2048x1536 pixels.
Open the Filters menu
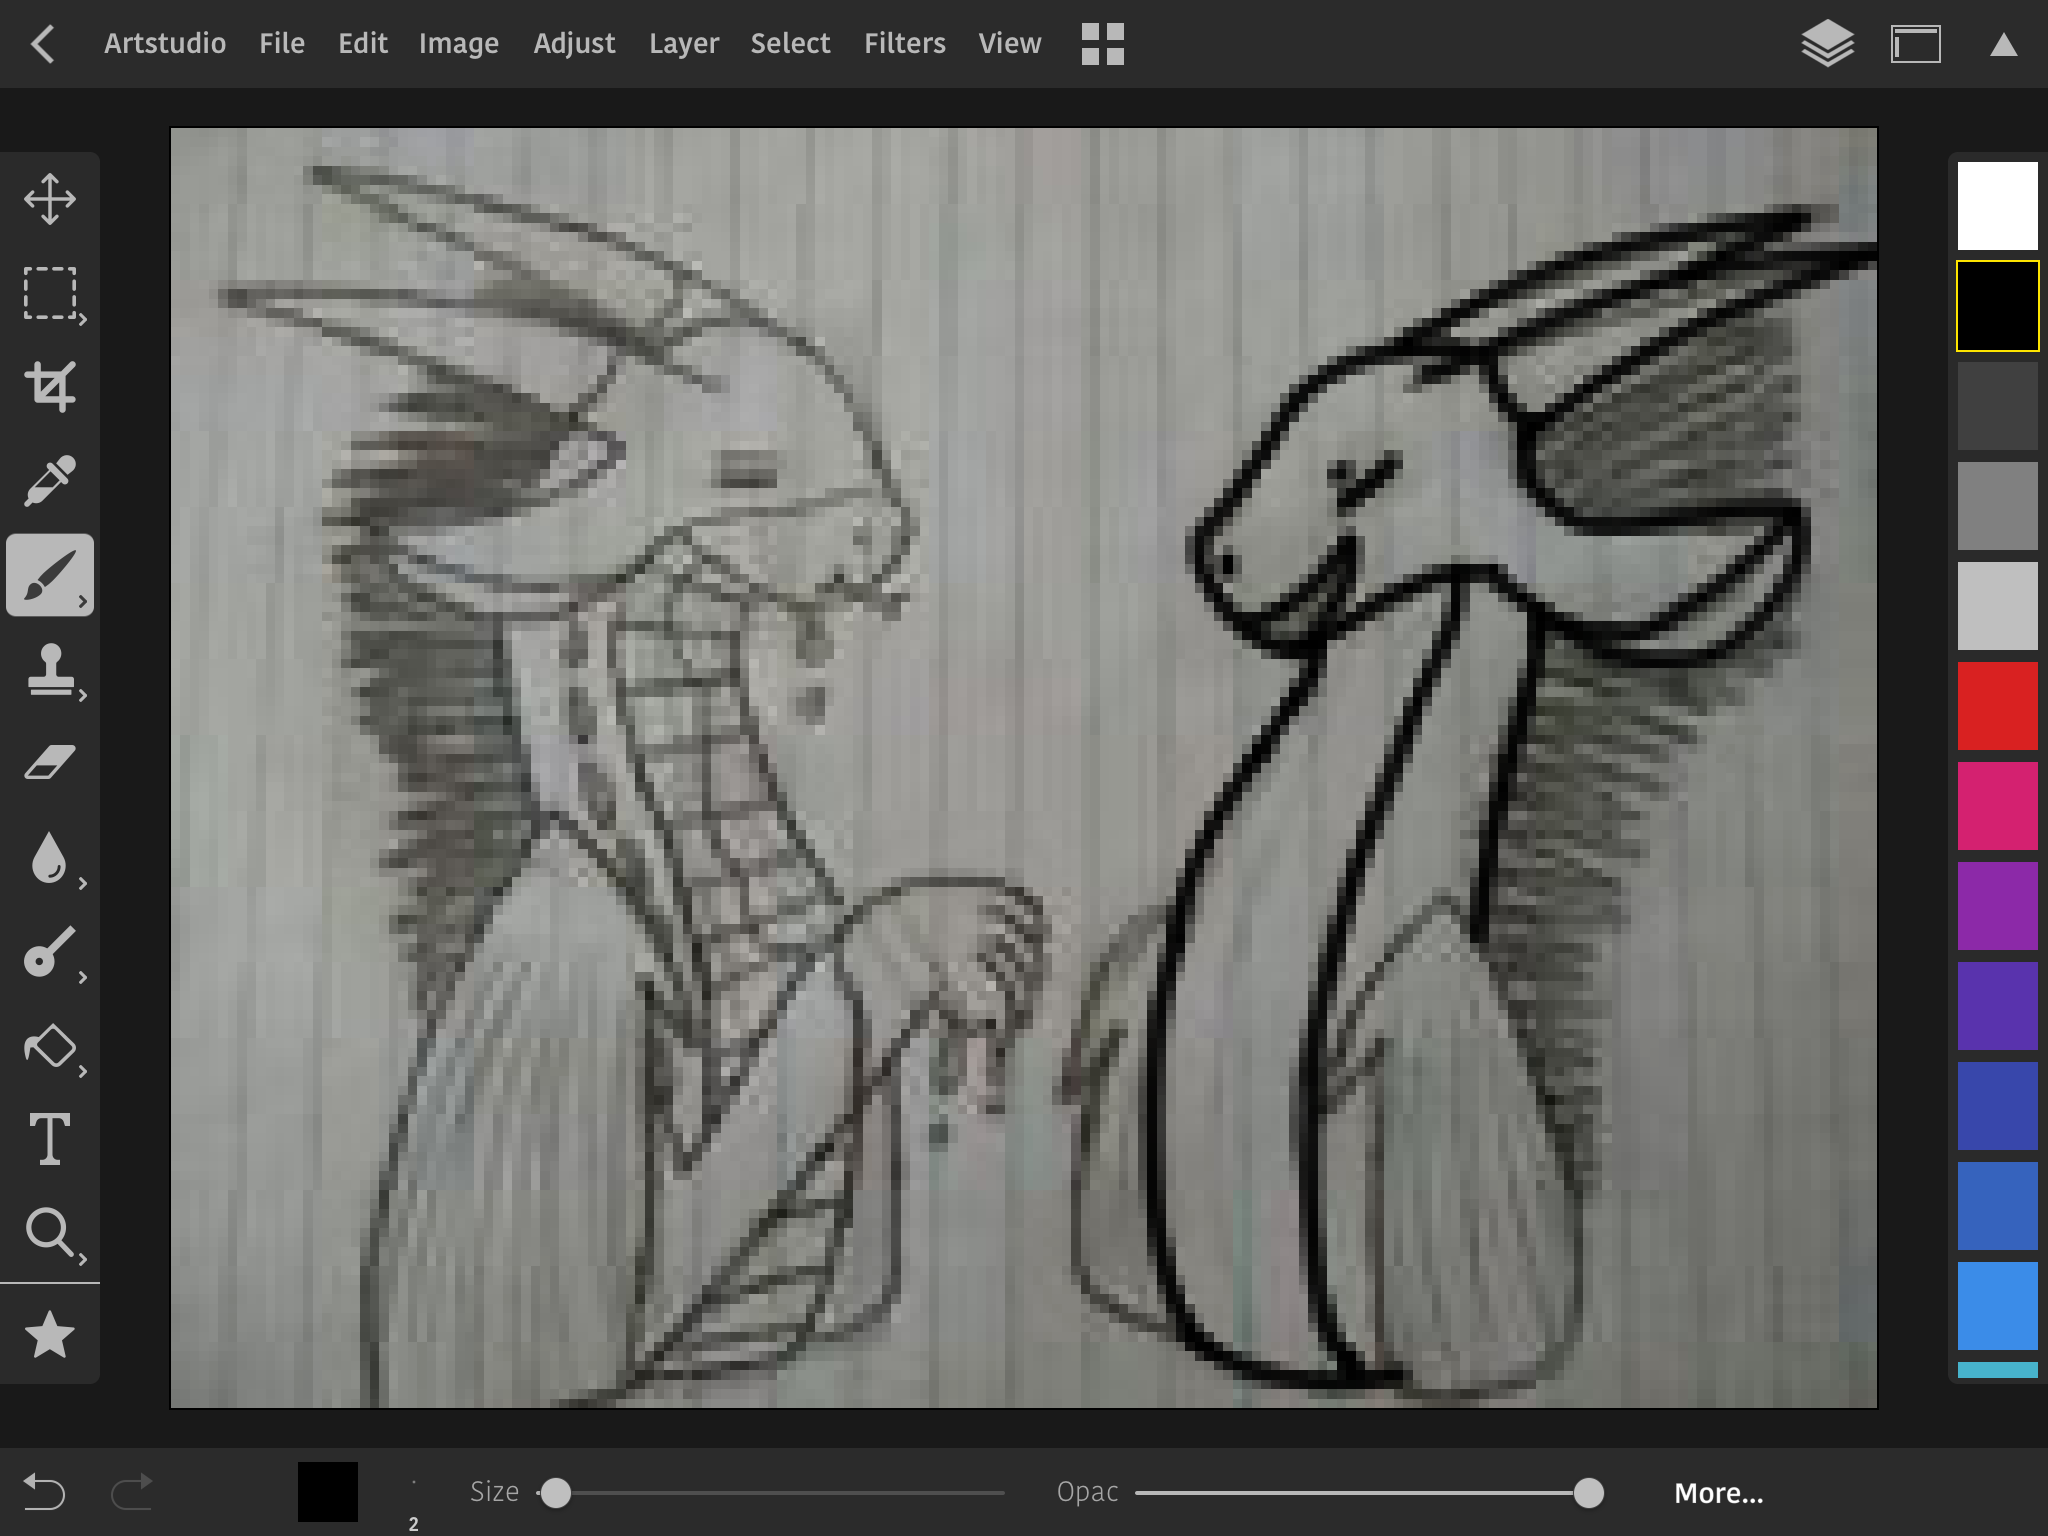pos(904,44)
